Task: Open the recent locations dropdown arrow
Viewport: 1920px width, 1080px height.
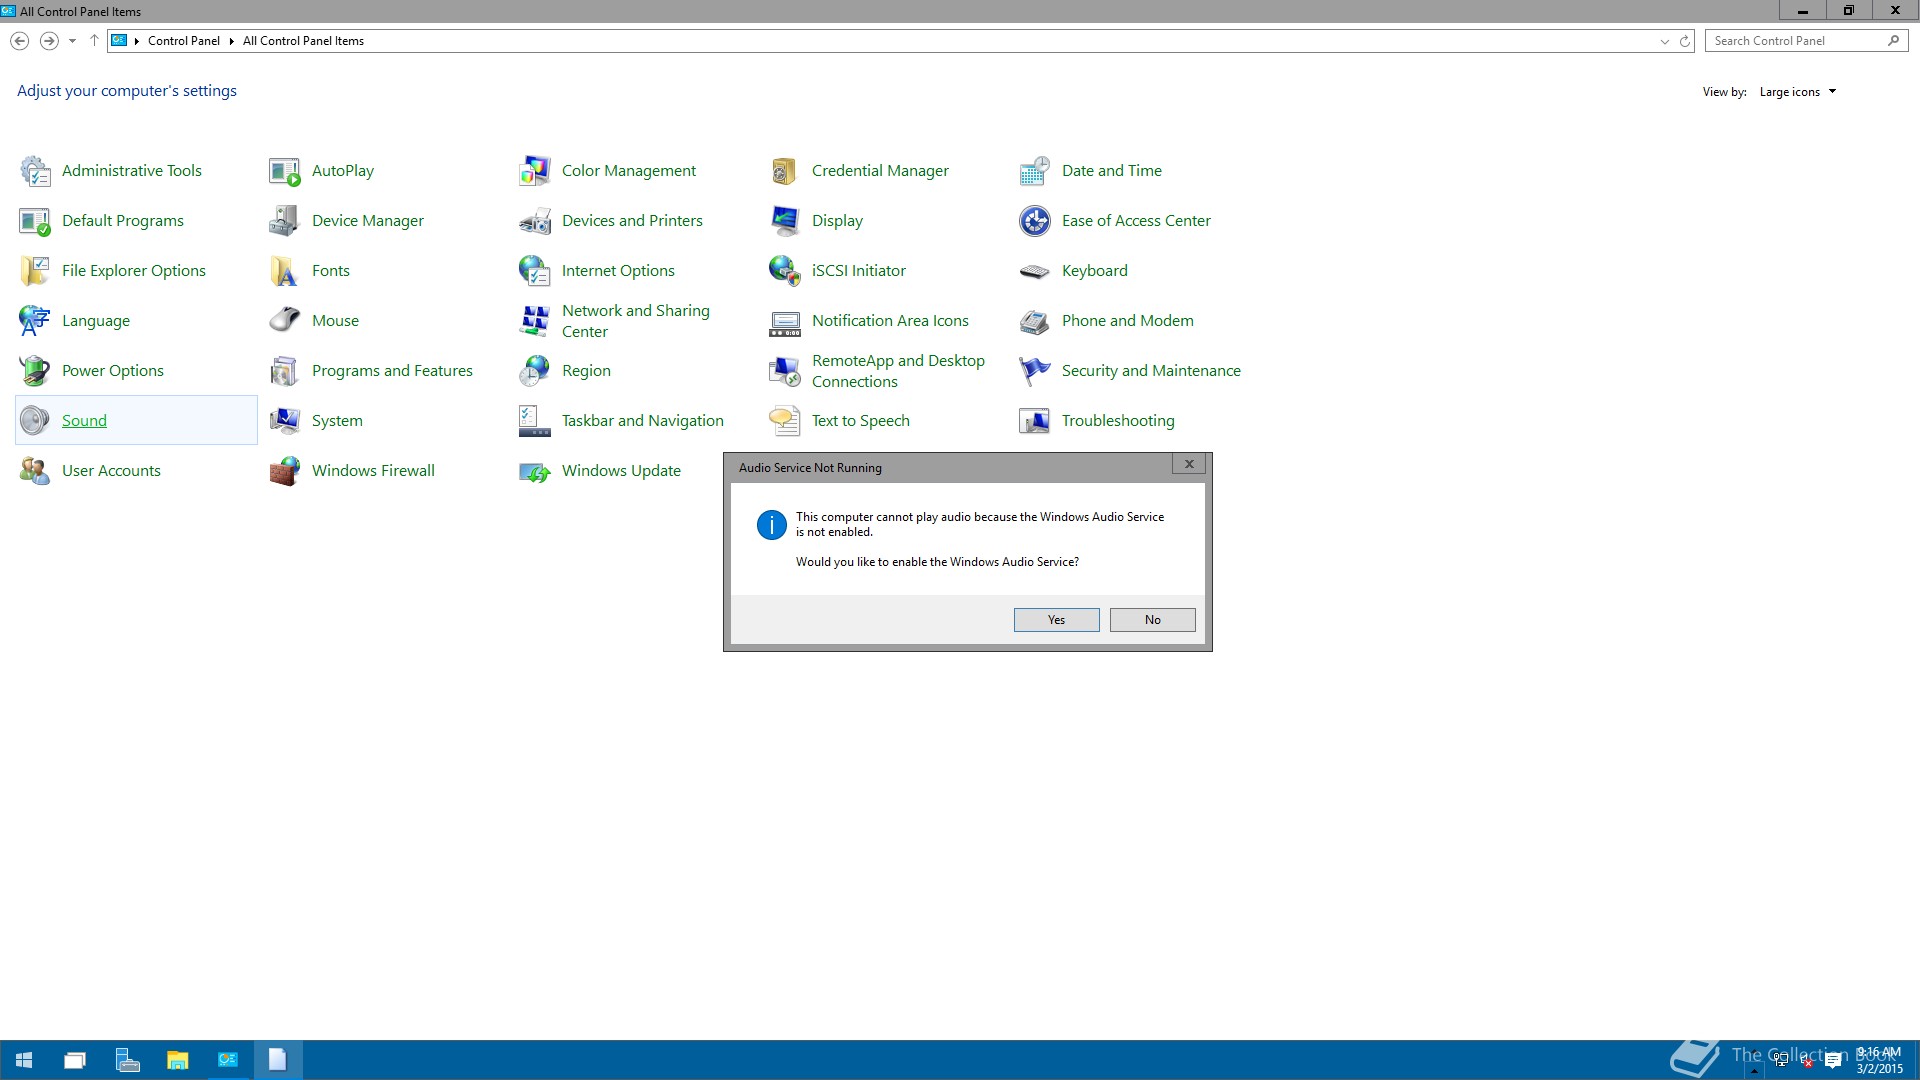Action: pos(72,41)
